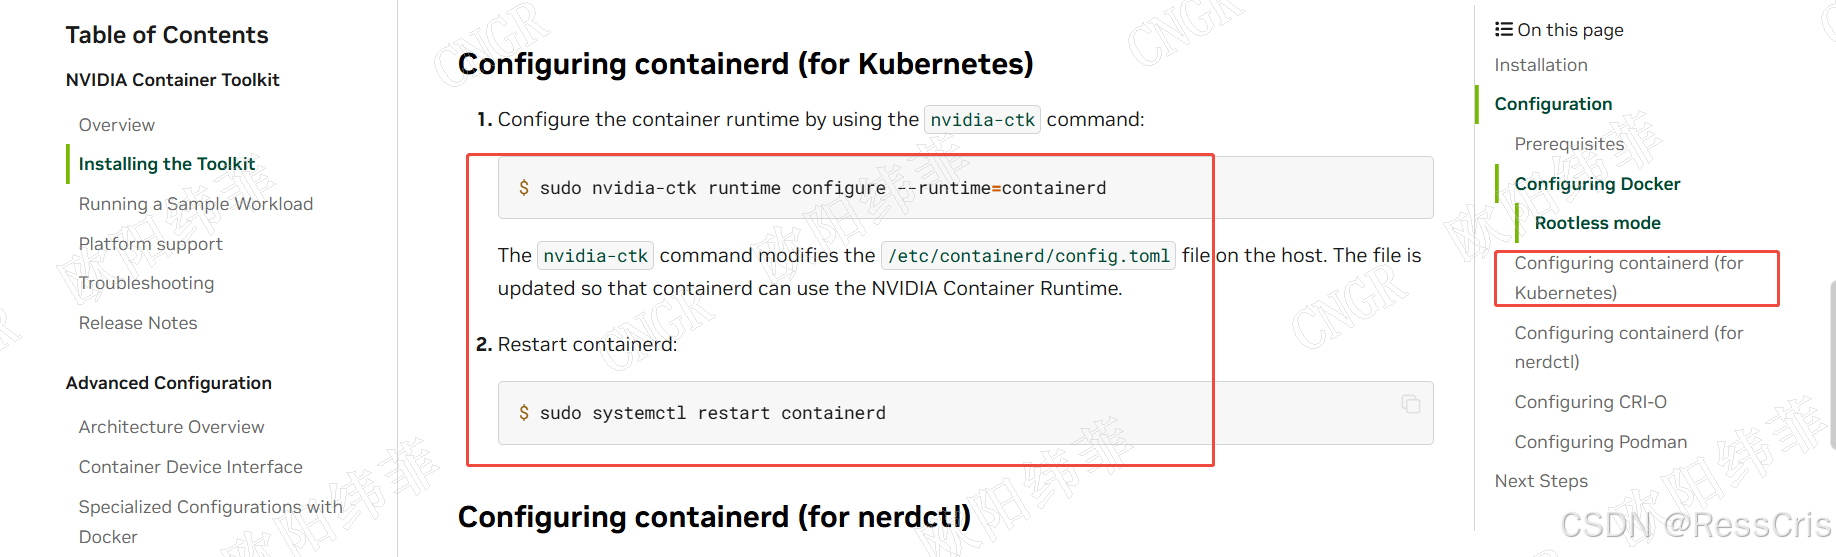Viewport: 1836px width, 557px height.
Task: Jump to Configuring Docker section
Action: 1597,184
